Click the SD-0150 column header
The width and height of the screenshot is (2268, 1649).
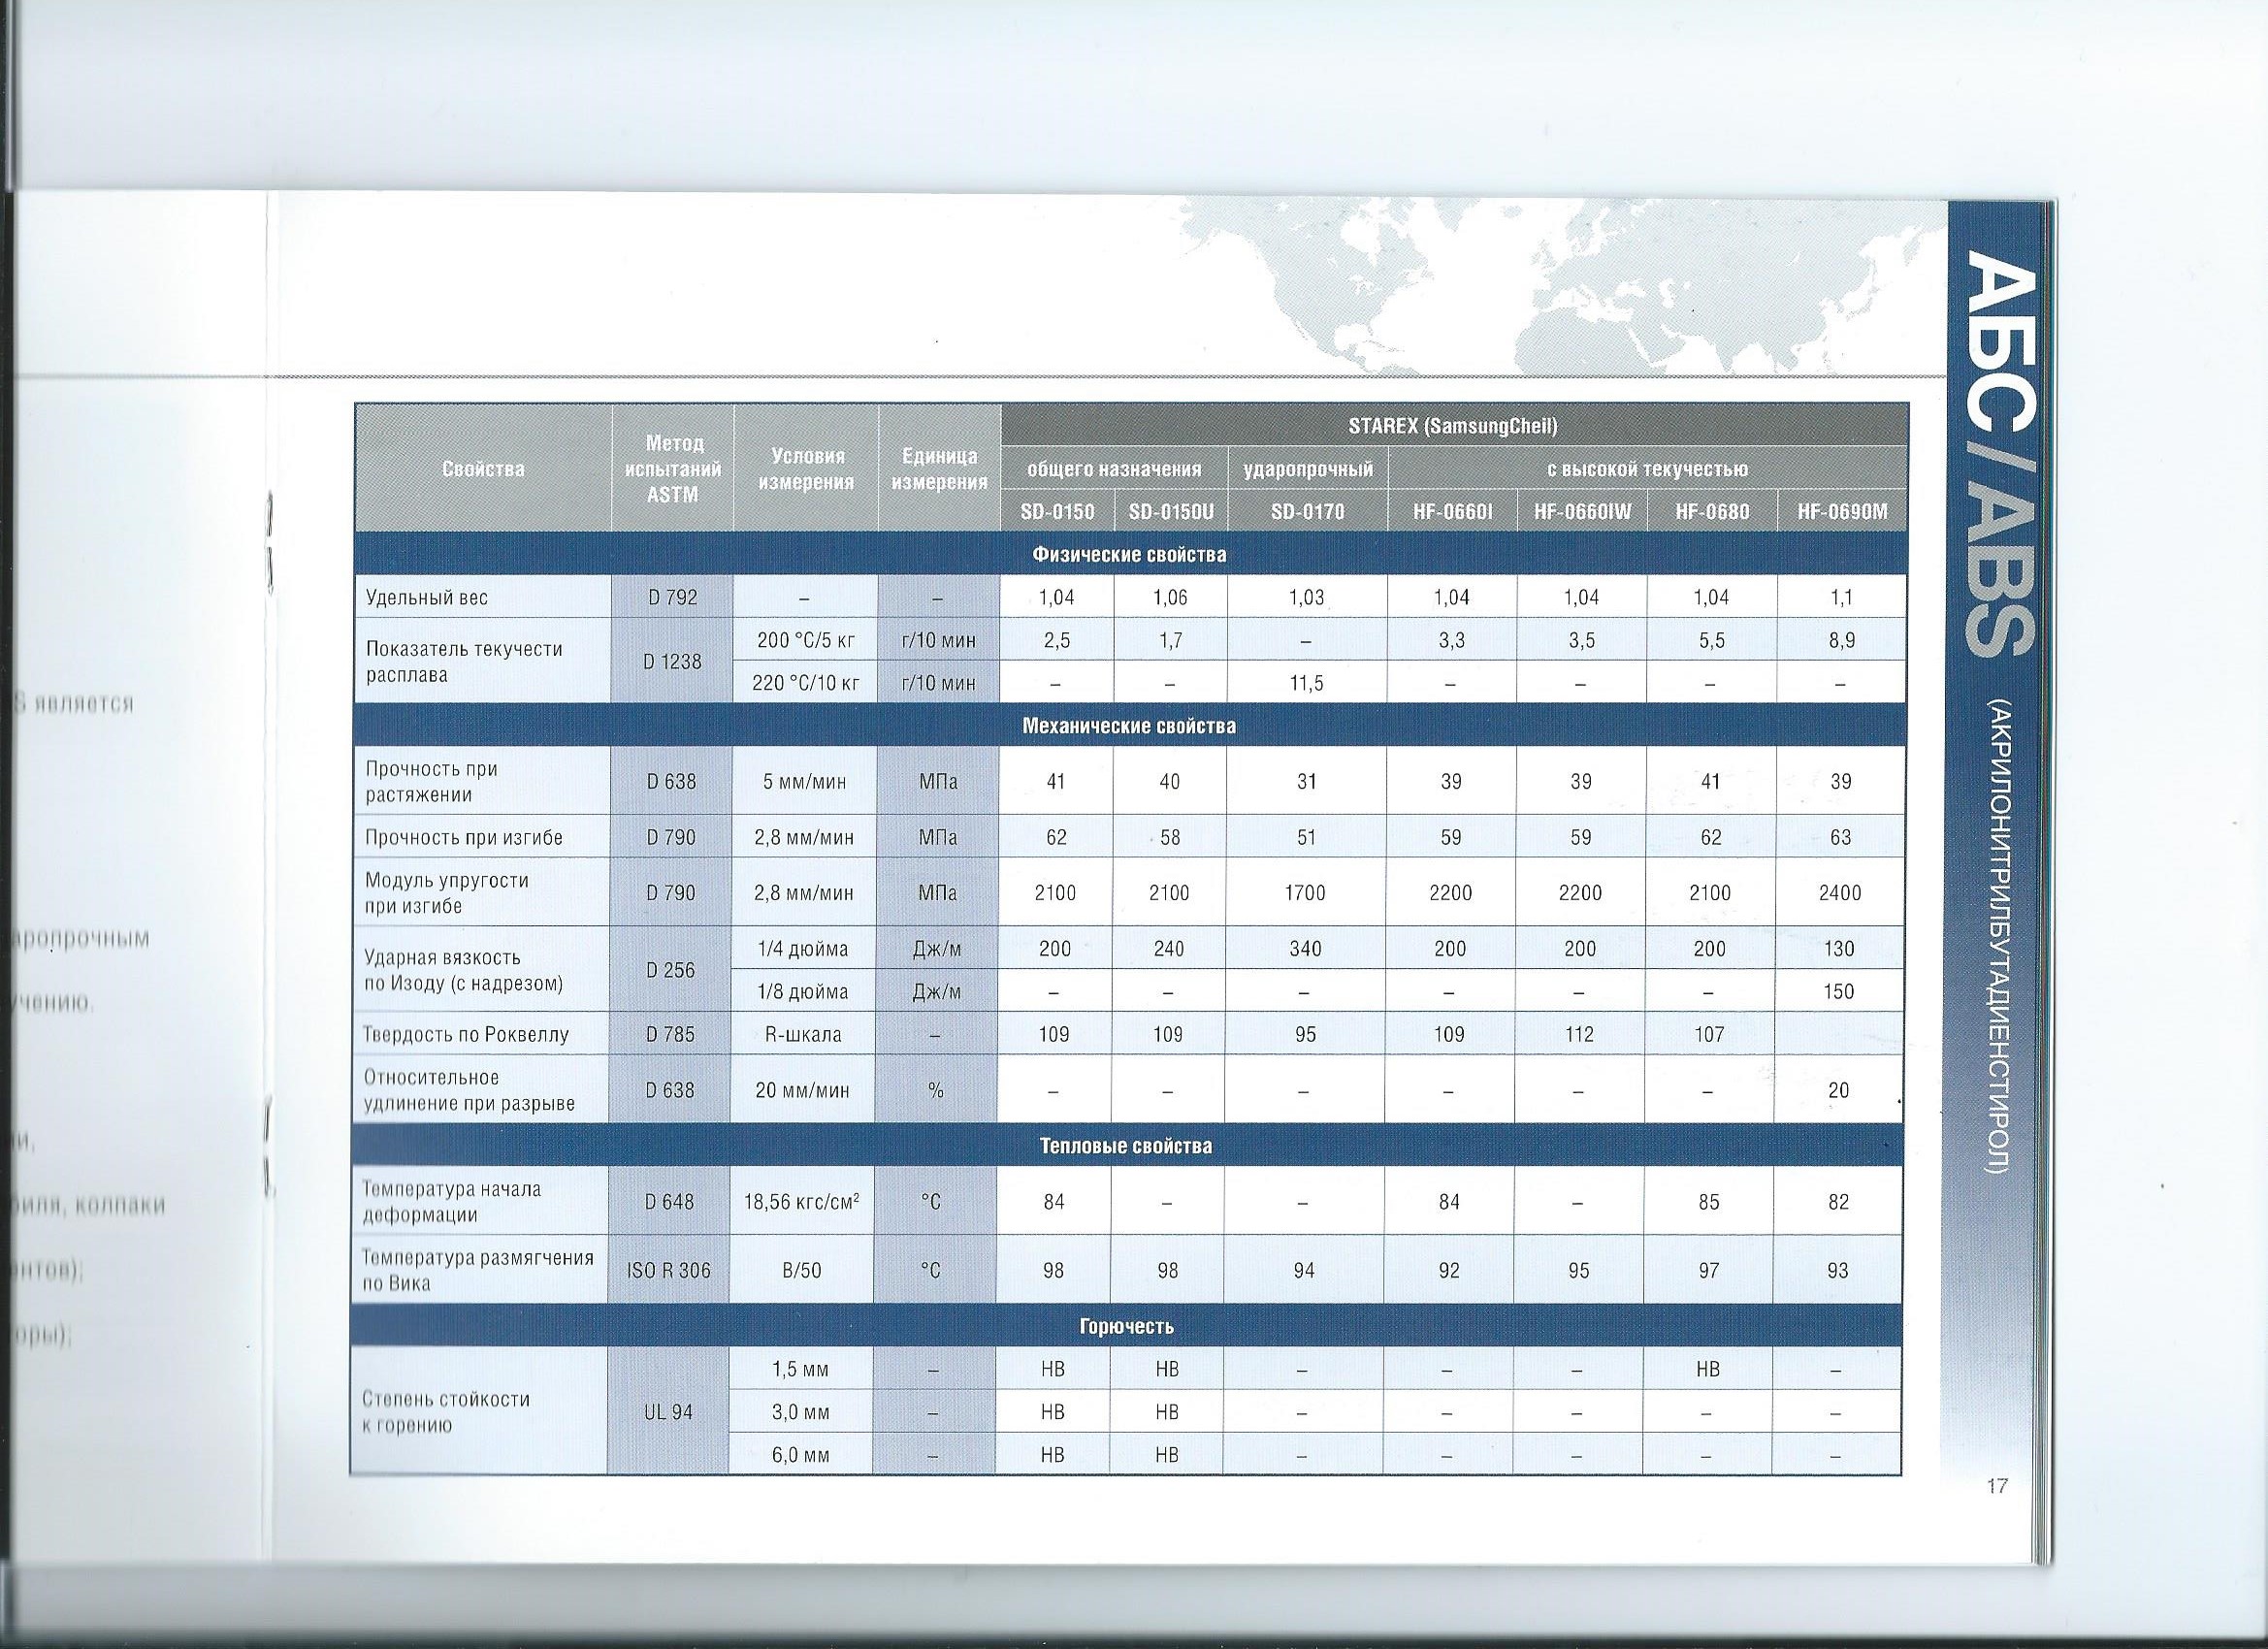[1058, 512]
